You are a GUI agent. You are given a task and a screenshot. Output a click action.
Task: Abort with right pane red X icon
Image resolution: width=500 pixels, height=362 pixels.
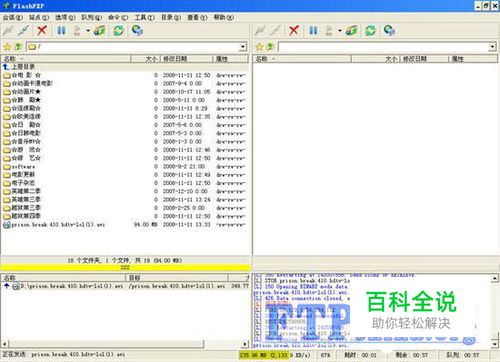point(294,30)
